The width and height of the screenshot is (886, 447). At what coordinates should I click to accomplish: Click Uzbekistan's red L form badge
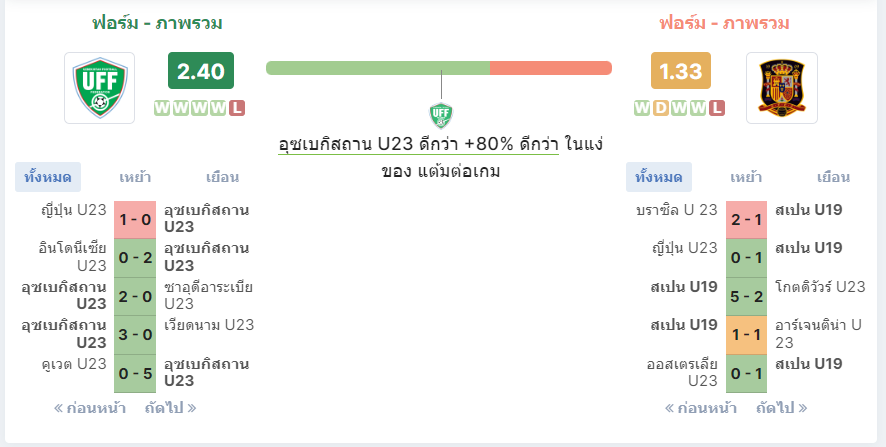[x=237, y=108]
